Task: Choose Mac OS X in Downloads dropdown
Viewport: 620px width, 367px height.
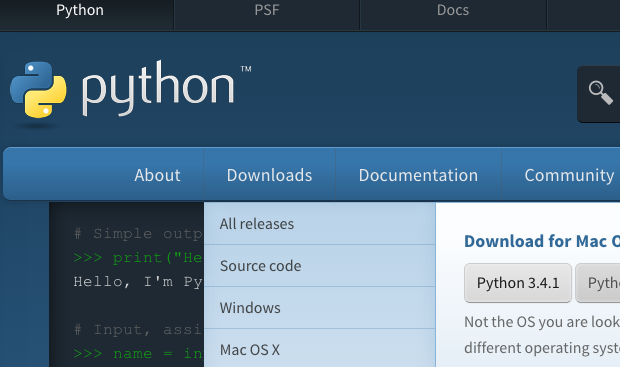Action: click(x=319, y=348)
